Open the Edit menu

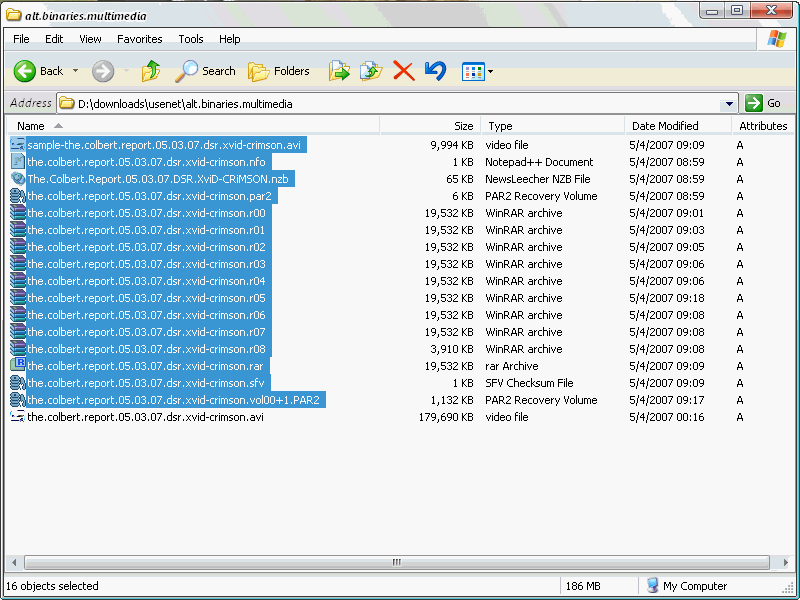[54, 39]
